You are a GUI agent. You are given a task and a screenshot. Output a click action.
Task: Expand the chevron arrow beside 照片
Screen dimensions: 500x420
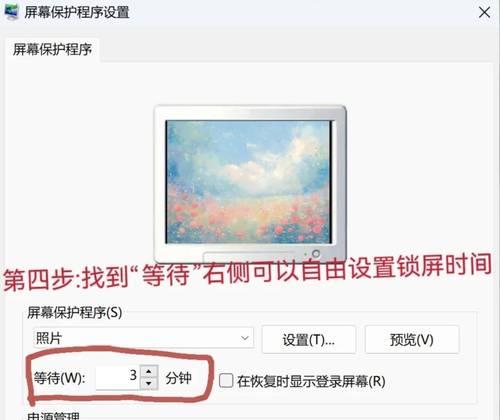[245, 338]
